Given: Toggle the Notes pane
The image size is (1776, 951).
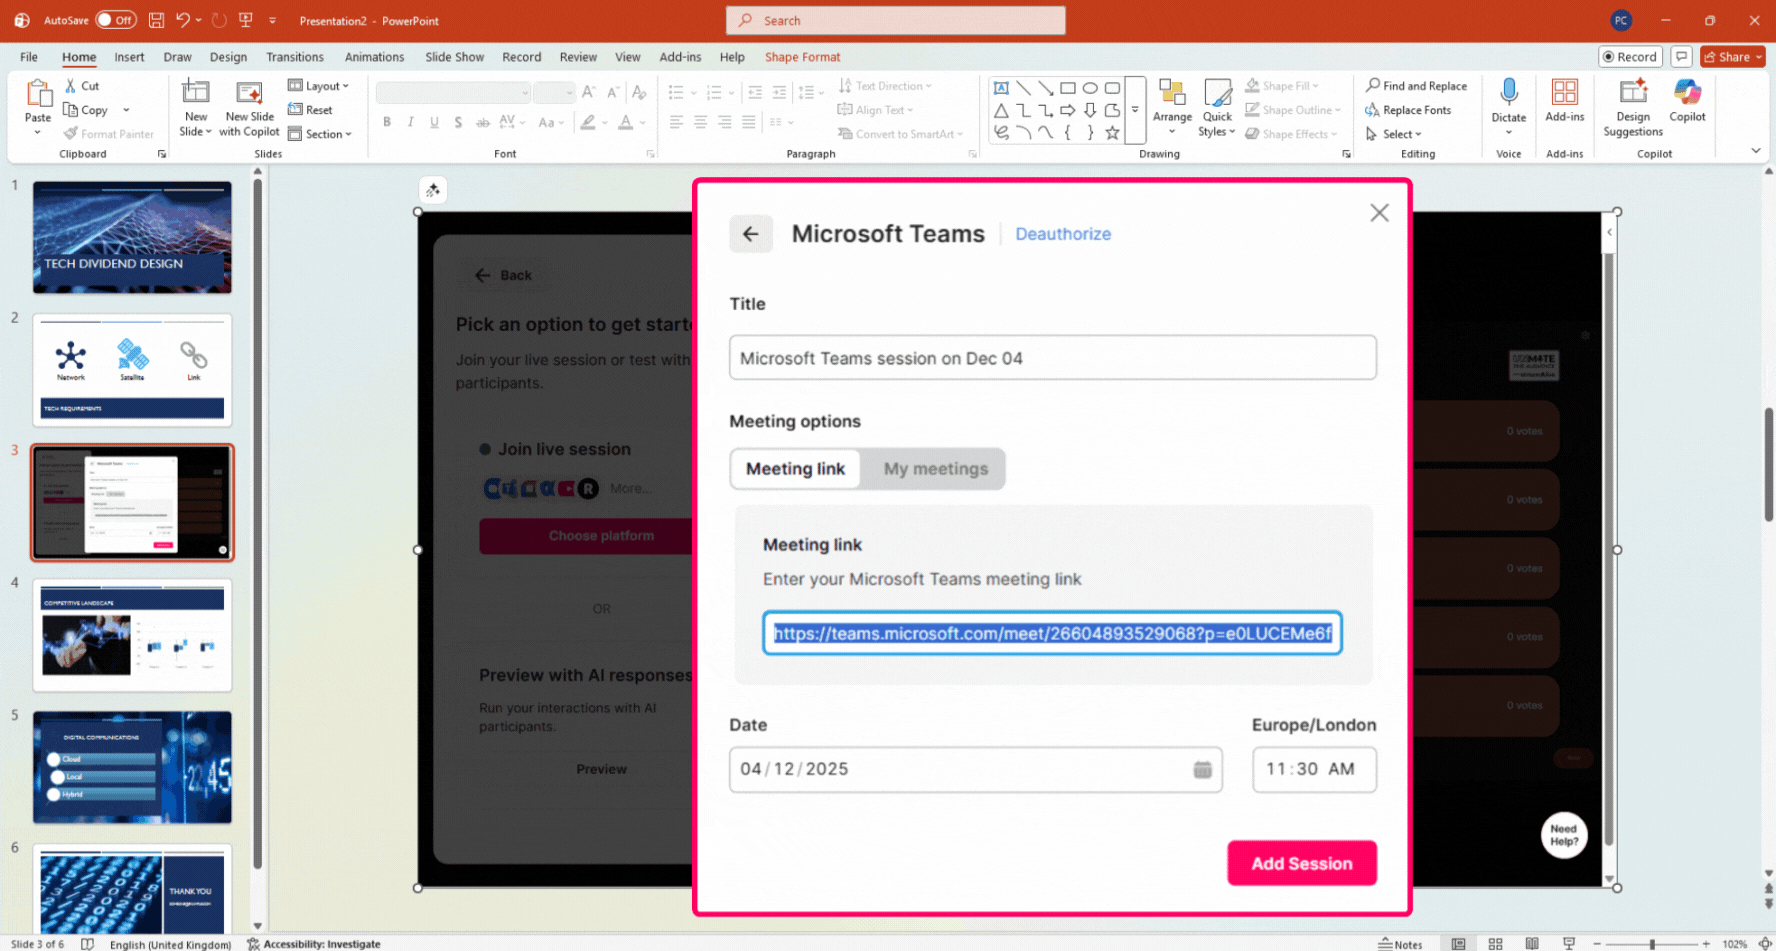Looking at the screenshot, I should point(1400,943).
